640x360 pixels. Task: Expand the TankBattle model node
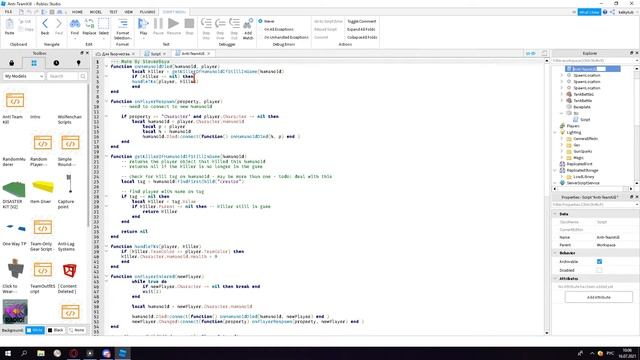pos(562,100)
